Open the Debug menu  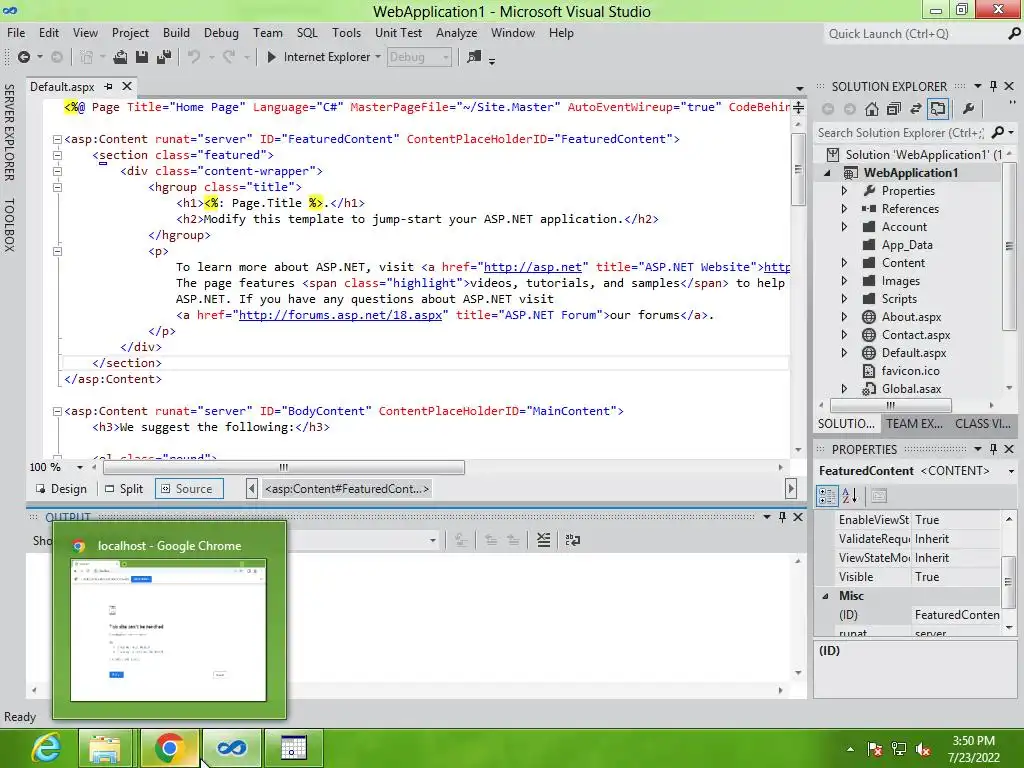[221, 33]
